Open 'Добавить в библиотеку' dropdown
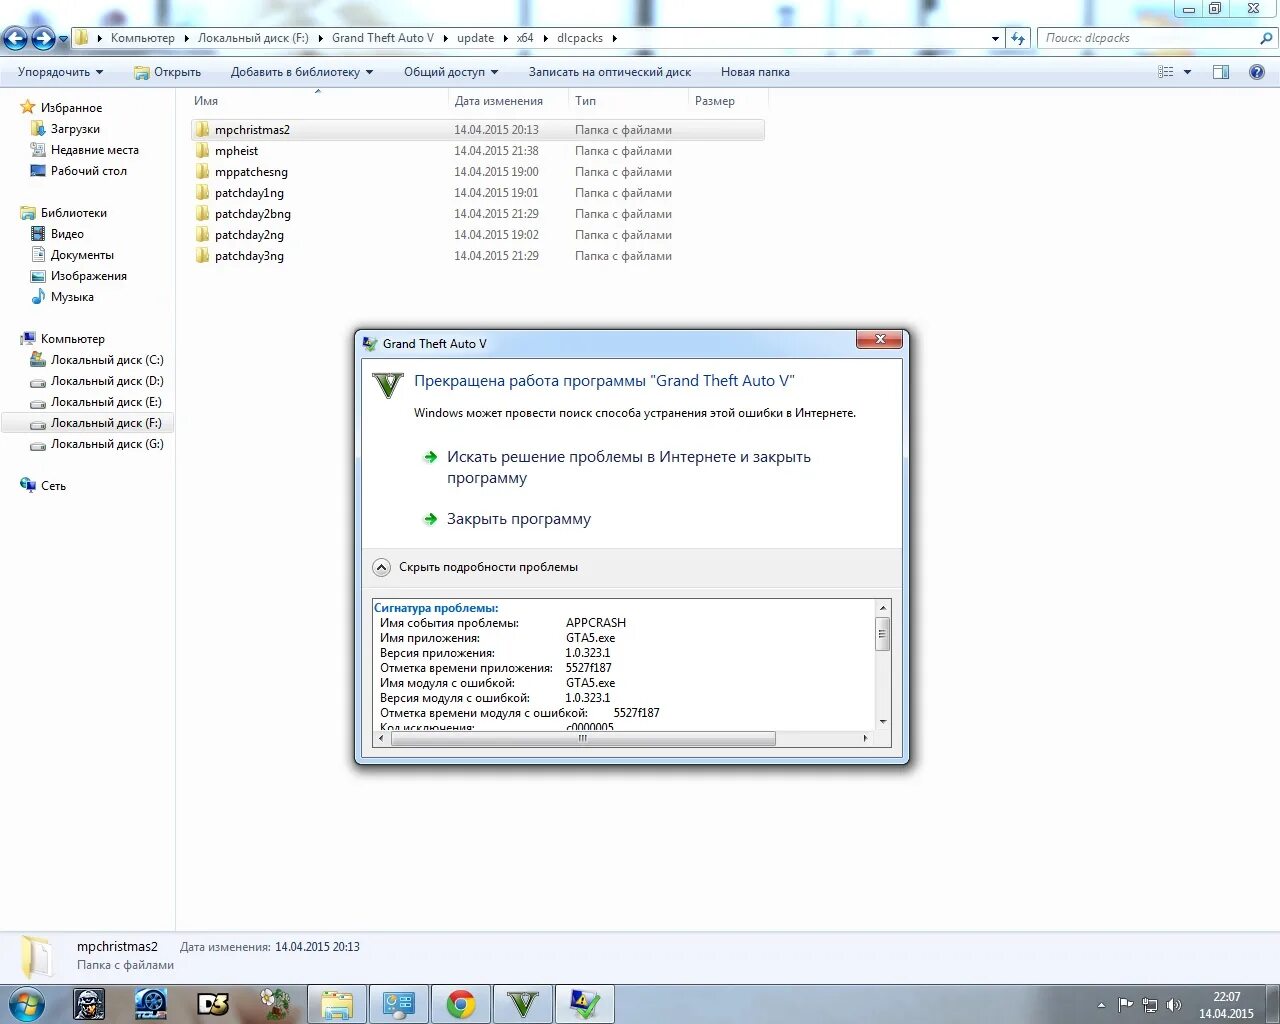The height and width of the screenshot is (1024, 1280). tap(301, 72)
